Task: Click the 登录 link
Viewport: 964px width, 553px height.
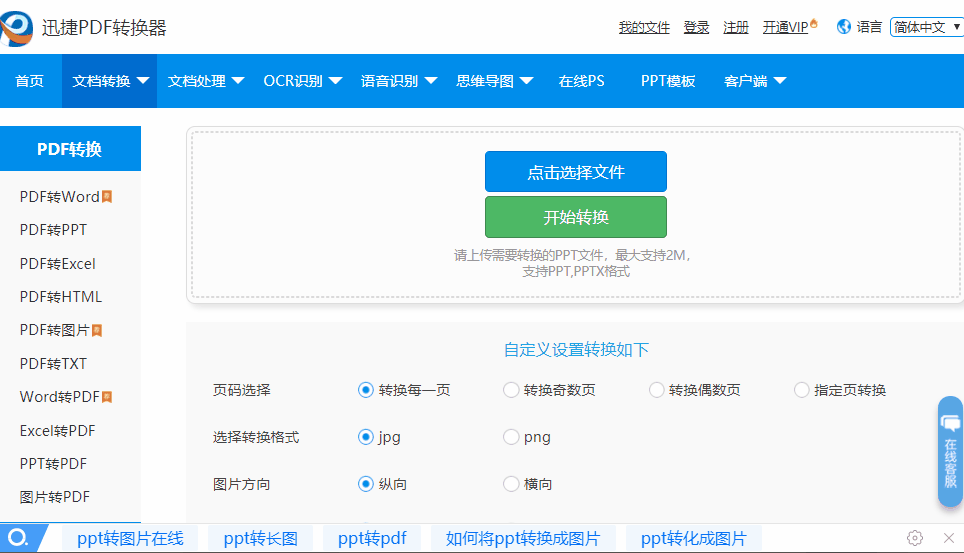Action: (x=697, y=27)
